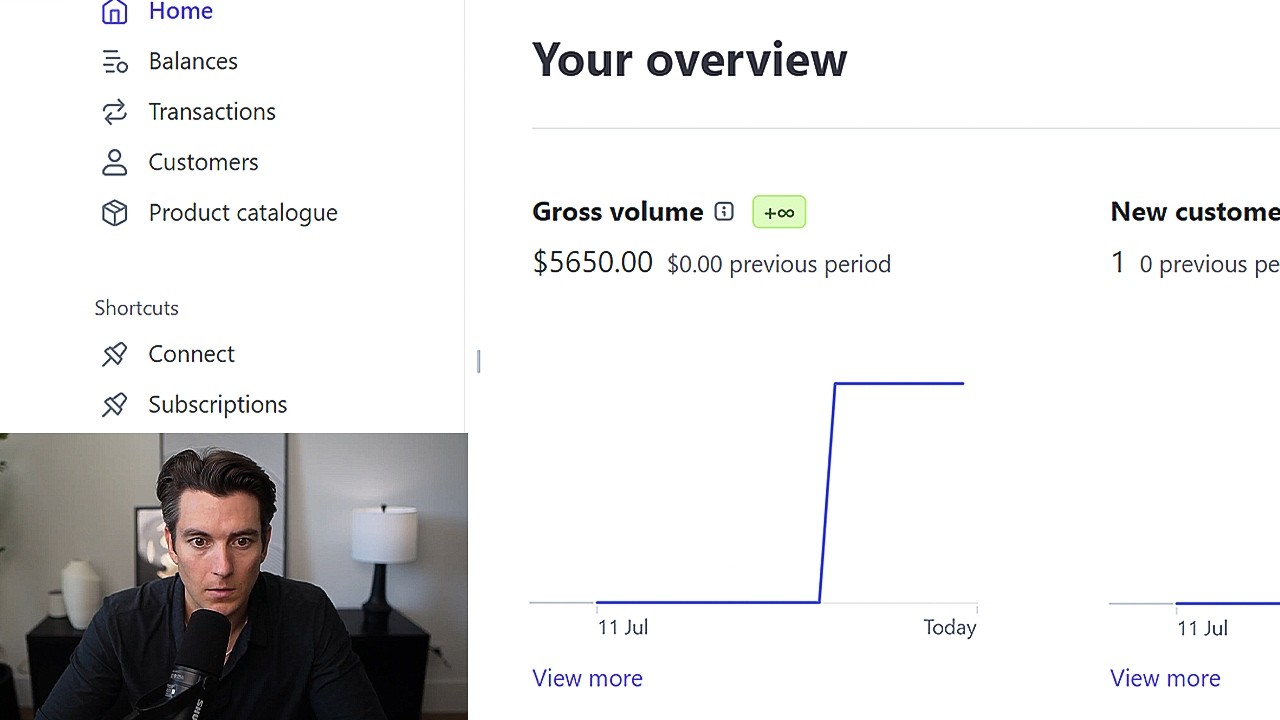The height and width of the screenshot is (720, 1280).
Task: Open the Connect shortcut
Action: click(191, 354)
